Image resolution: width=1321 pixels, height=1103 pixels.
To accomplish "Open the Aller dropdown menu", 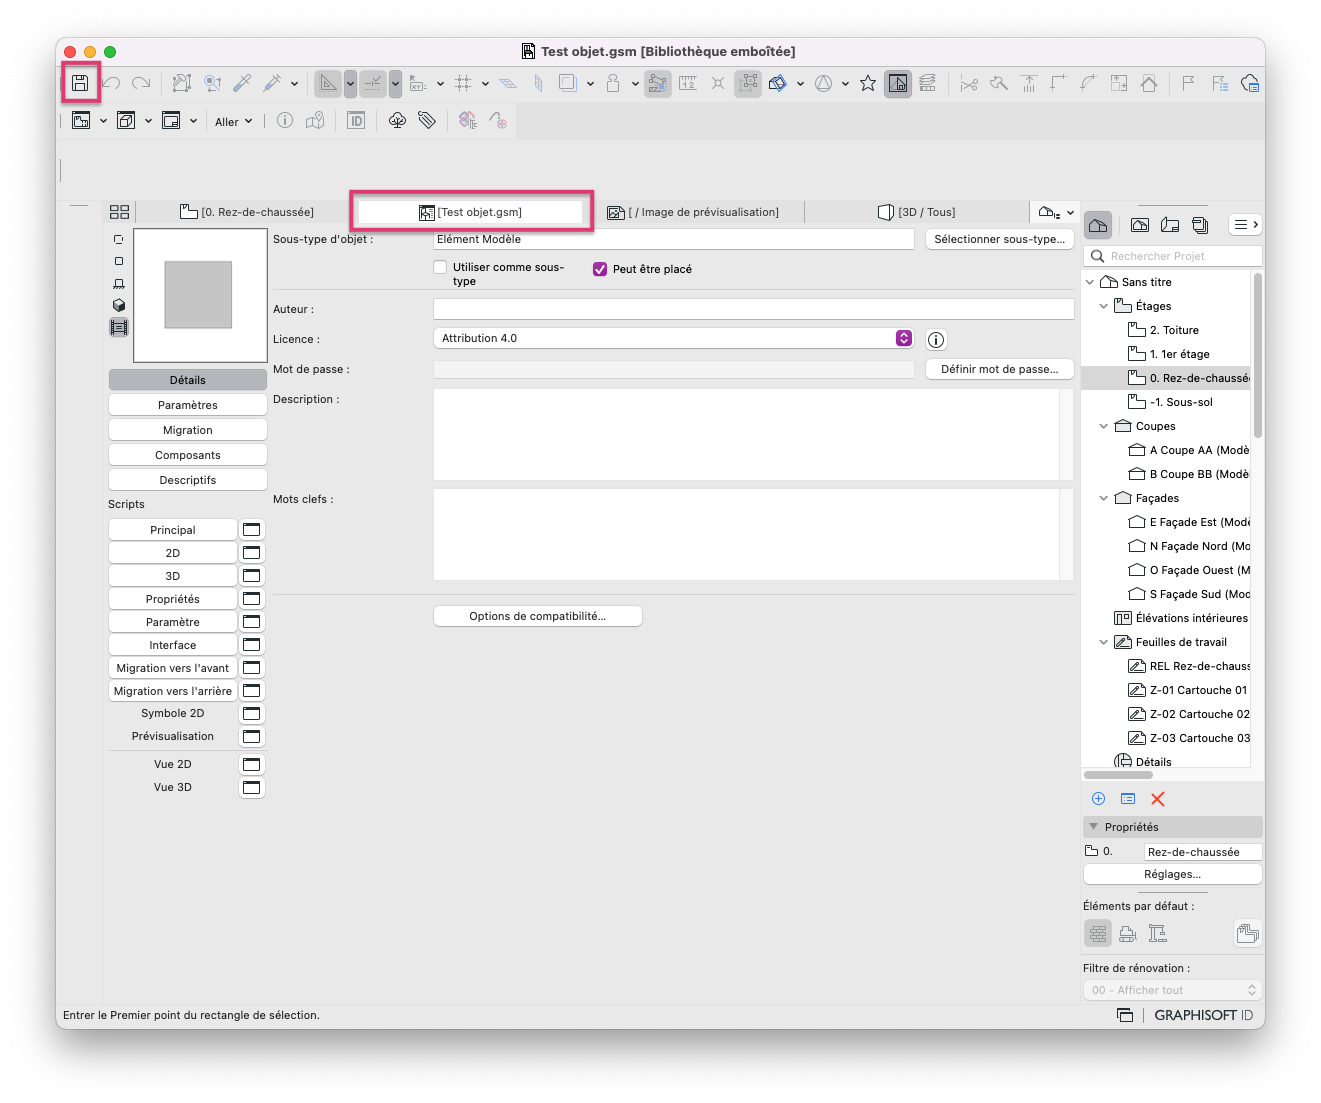I will 234,122.
